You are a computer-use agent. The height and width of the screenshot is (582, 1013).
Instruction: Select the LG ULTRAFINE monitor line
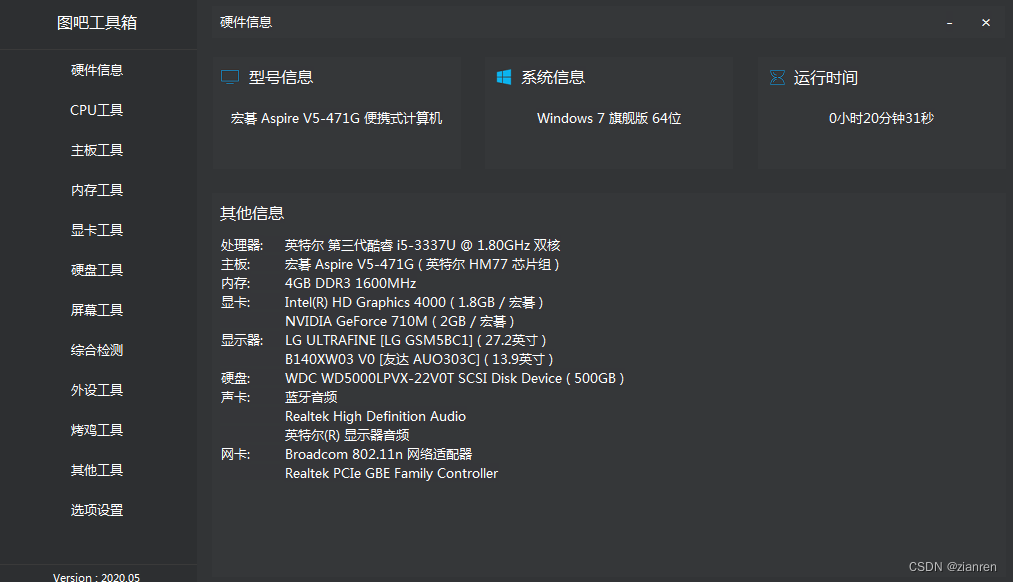click(x=415, y=340)
